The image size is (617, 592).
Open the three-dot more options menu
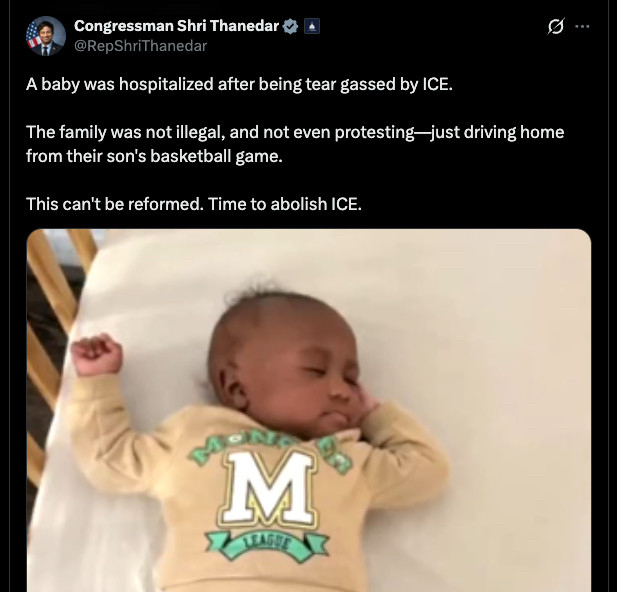(x=582, y=26)
